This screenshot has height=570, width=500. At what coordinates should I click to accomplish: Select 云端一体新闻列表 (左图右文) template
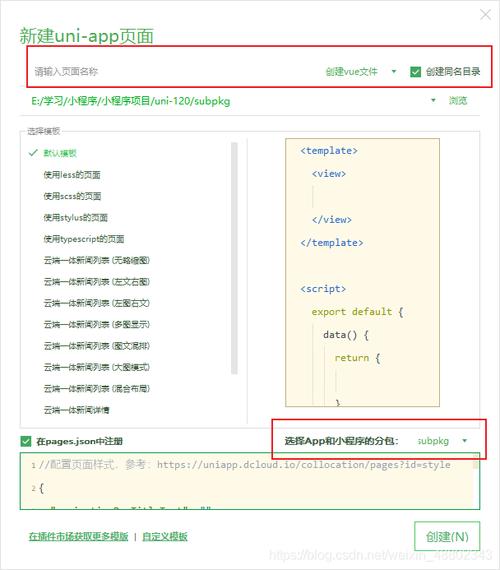[97, 303]
